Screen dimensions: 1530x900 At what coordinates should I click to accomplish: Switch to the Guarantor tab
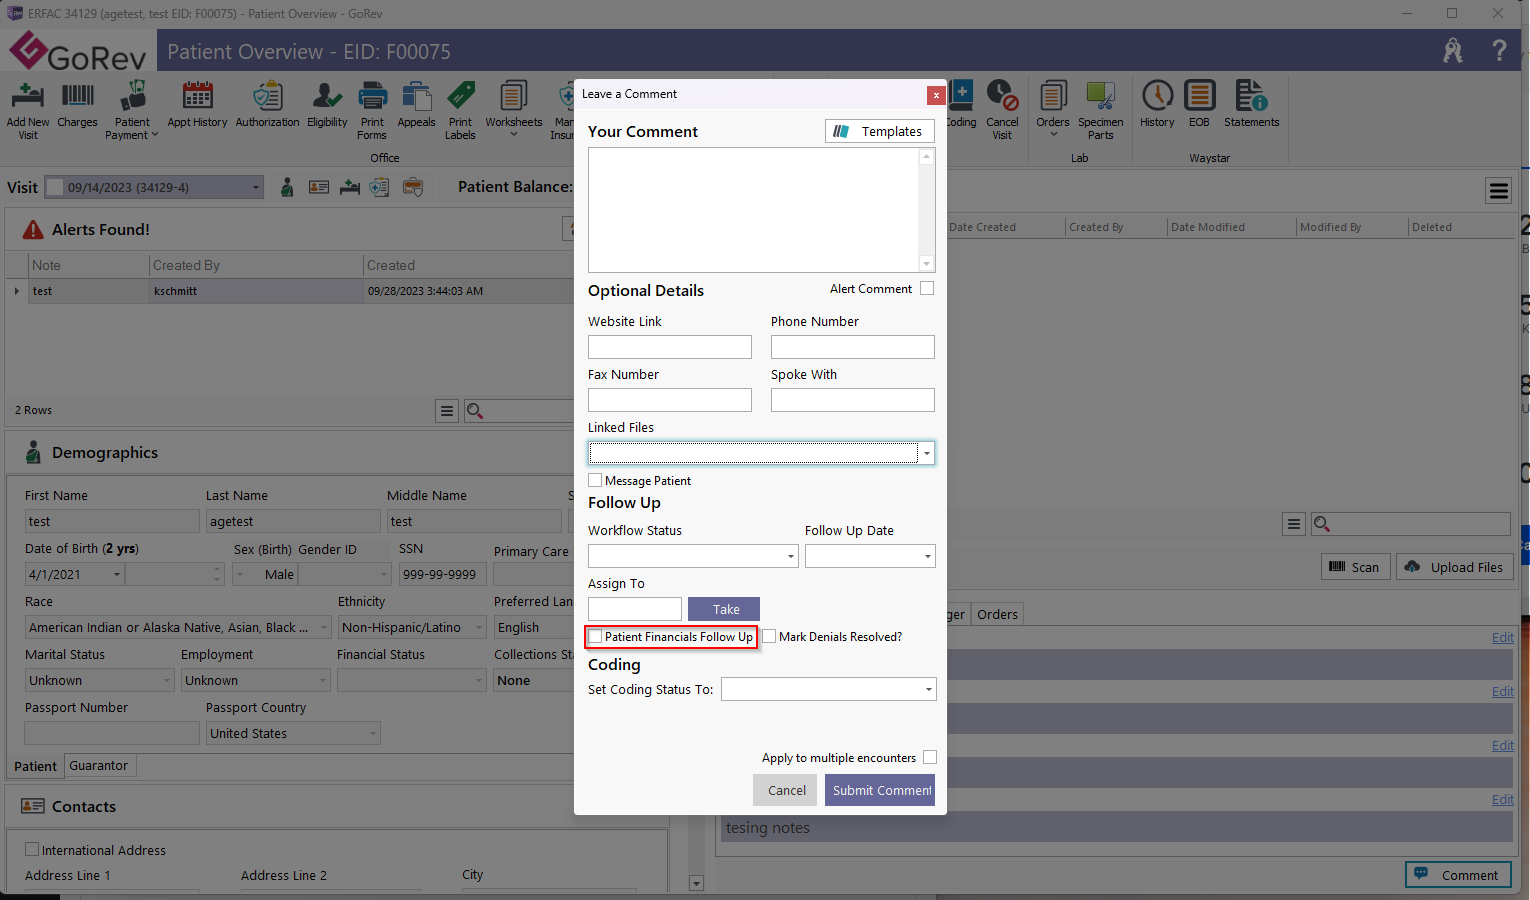99,765
